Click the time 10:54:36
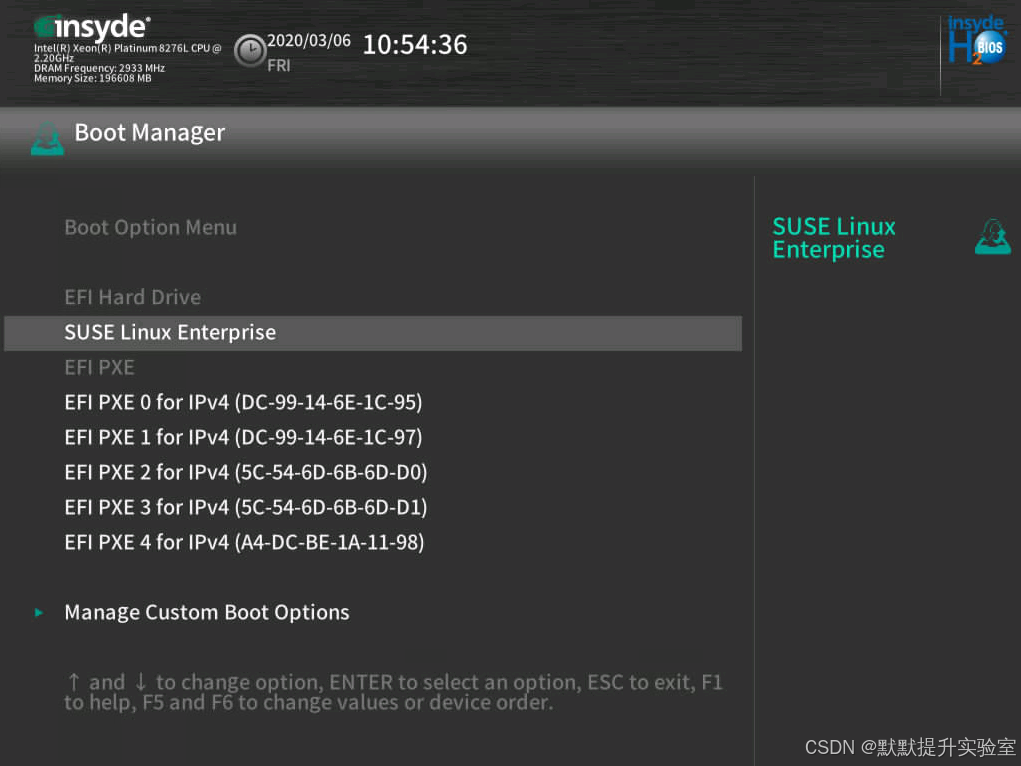 (x=415, y=45)
